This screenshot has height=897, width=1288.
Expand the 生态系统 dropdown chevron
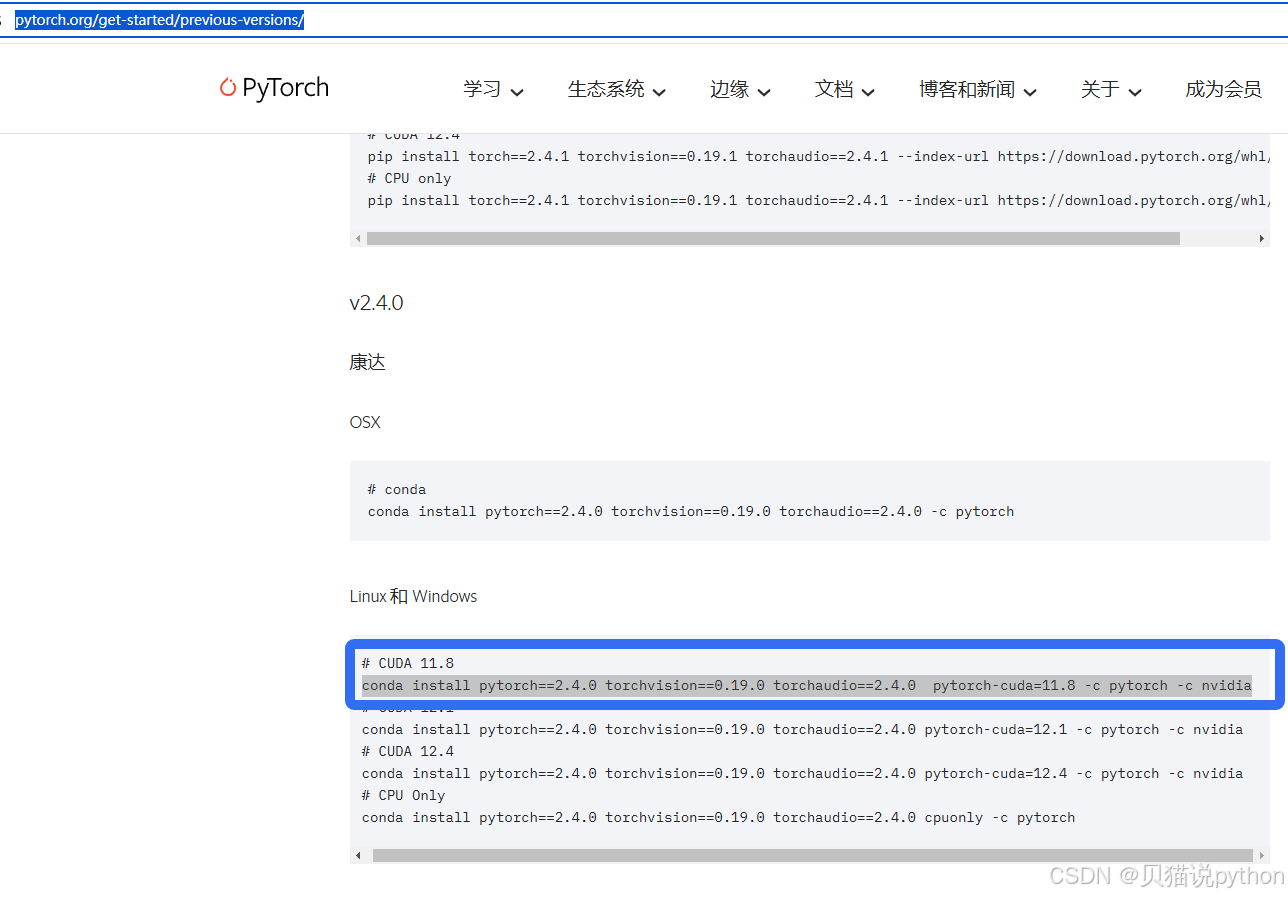tap(660, 91)
